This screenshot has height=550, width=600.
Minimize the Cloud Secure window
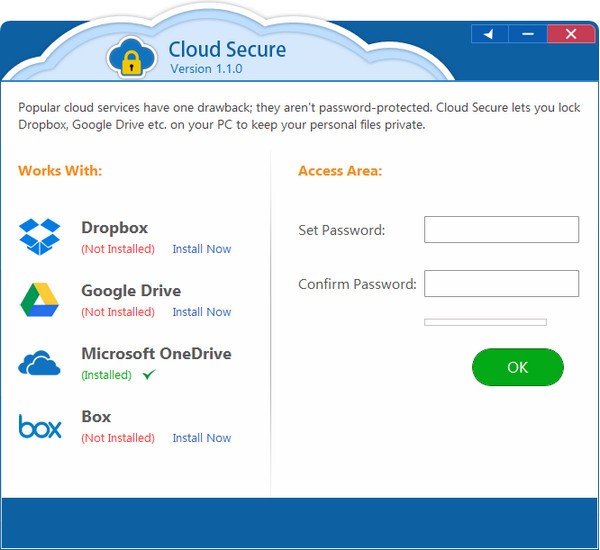526,34
